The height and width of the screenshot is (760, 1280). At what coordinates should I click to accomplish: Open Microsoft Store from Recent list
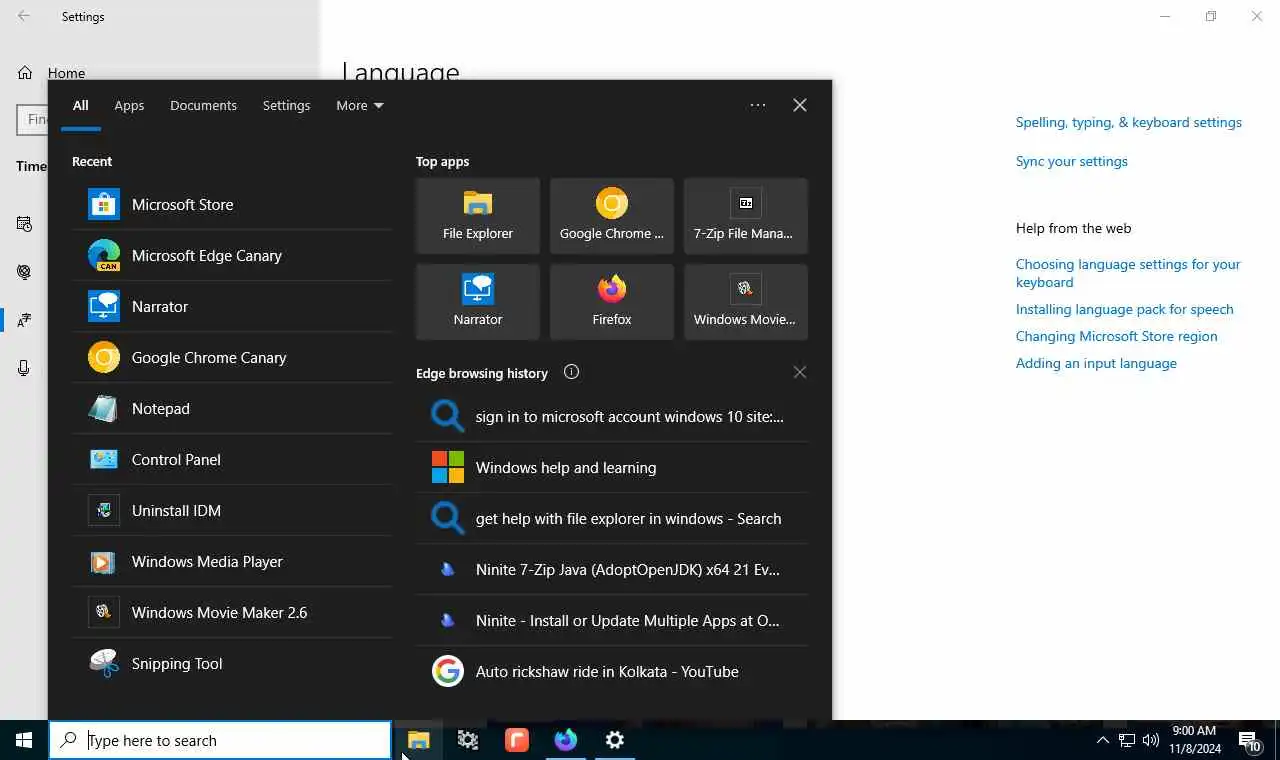(x=232, y=204)
